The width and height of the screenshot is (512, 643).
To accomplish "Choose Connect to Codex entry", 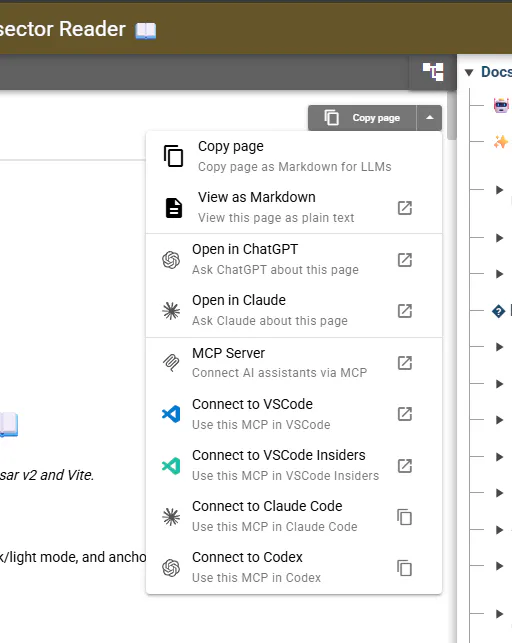I will click(x=294, y=568).
